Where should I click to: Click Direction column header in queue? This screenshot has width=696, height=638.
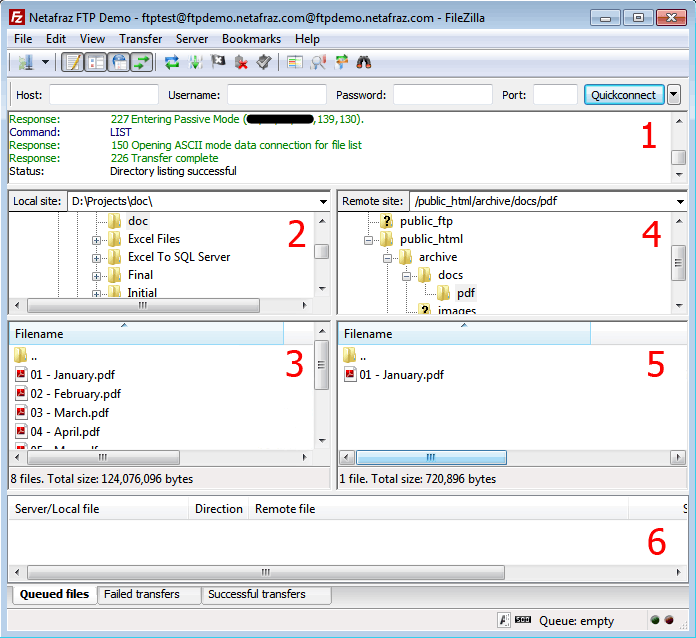218,509
